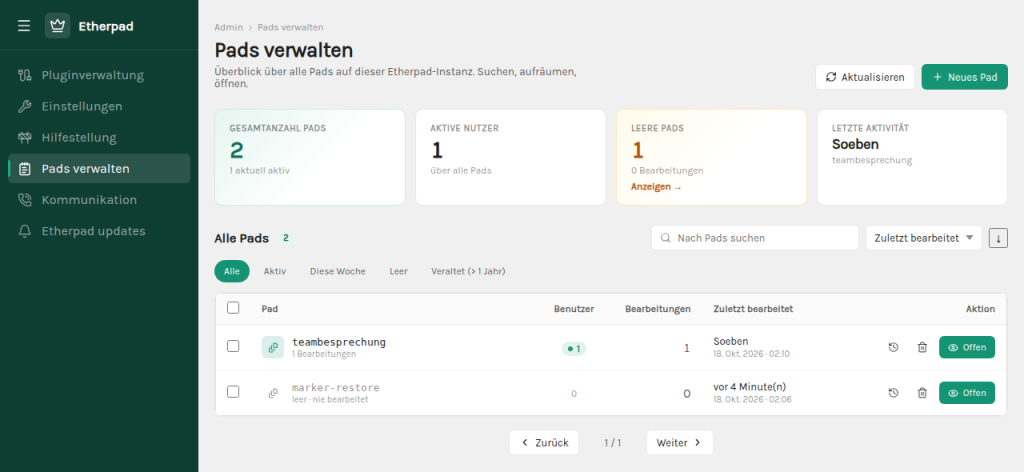The height and width of the screenshot is (472, 1024).
Task: Click the Etherpad crown logo
Action: [x=57, y=26]
